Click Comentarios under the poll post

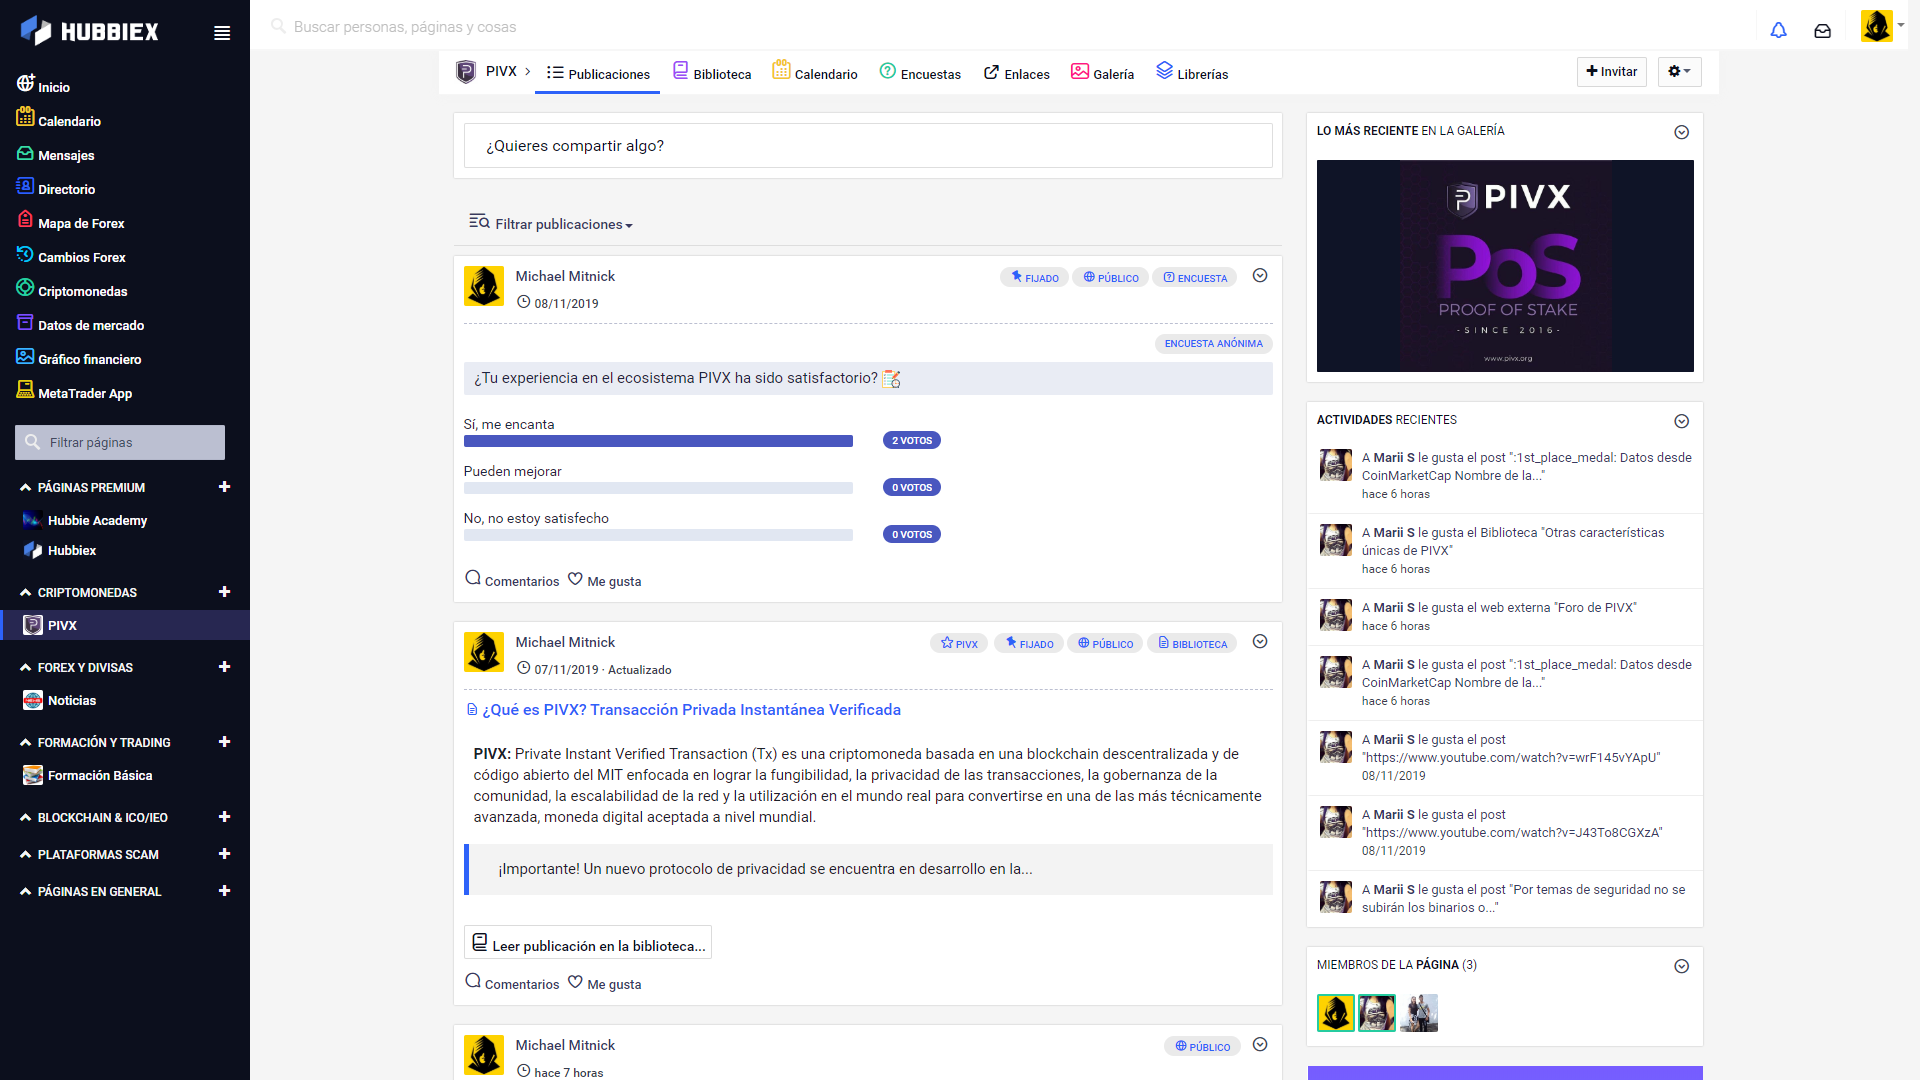(x=512, y=580)
